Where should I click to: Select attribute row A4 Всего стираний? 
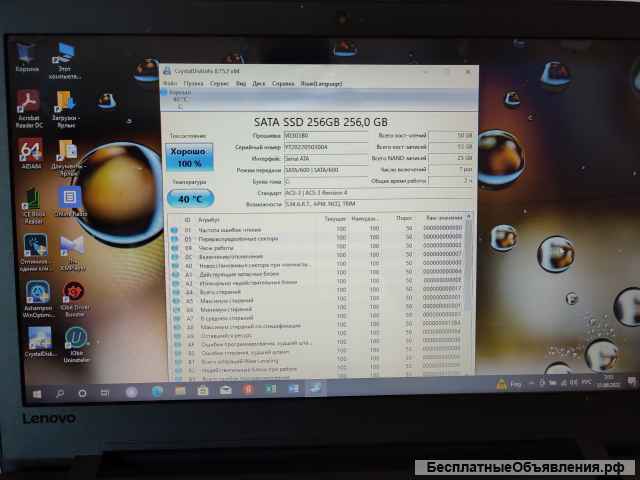pos(317,291)
